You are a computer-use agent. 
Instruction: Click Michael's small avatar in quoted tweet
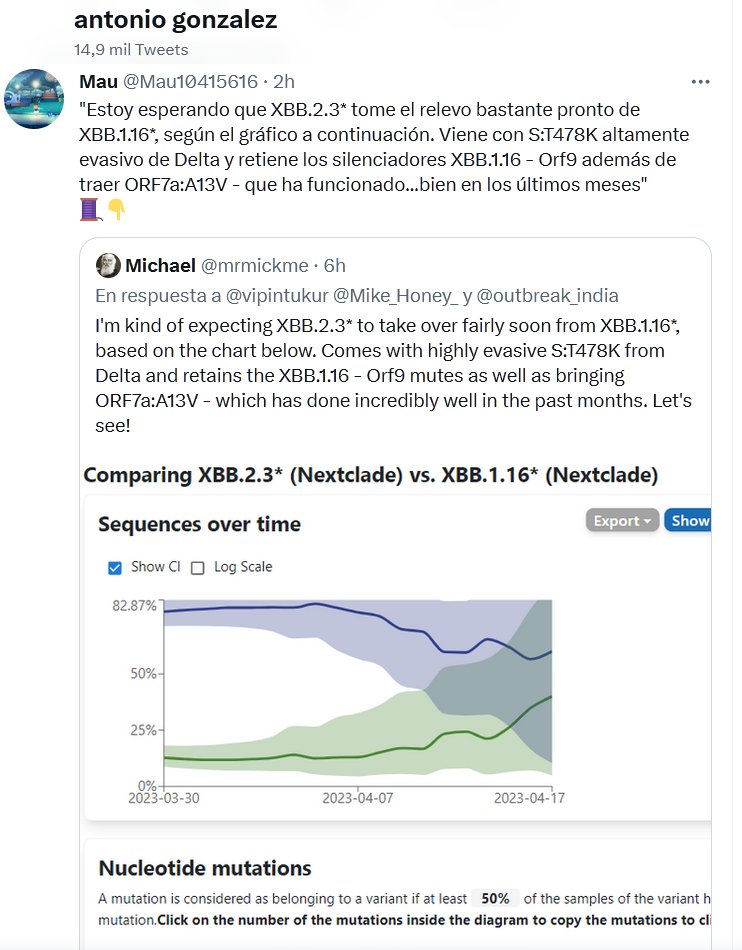(x=108, y=265)
